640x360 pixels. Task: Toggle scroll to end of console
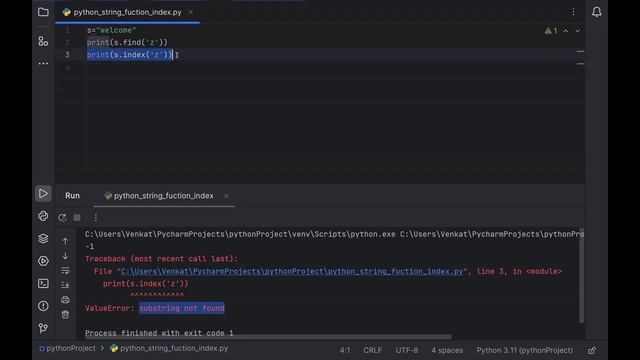pos(65,285)
